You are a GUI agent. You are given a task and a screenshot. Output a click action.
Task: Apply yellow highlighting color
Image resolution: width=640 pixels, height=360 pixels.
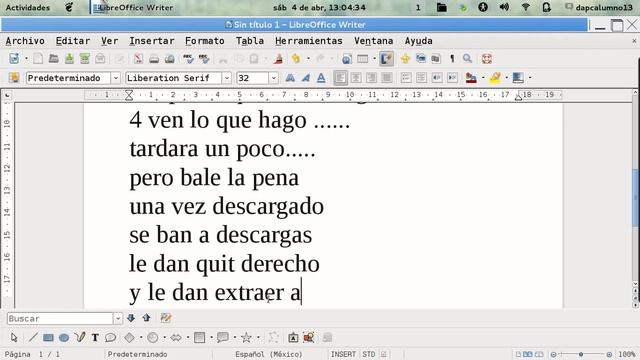495,78
